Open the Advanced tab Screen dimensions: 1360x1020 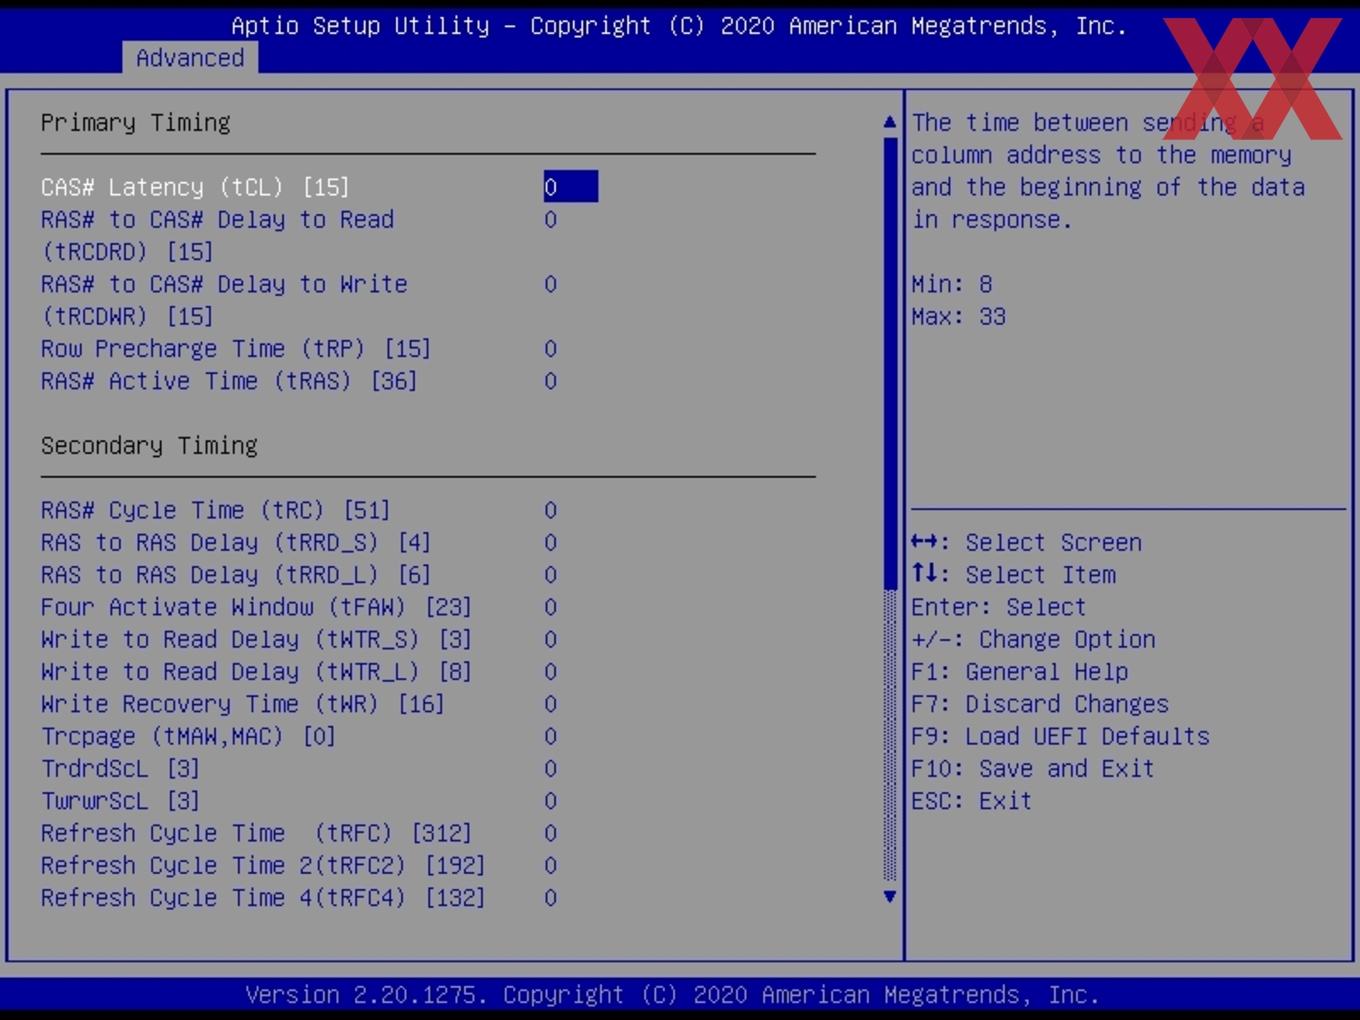point(190,58)
